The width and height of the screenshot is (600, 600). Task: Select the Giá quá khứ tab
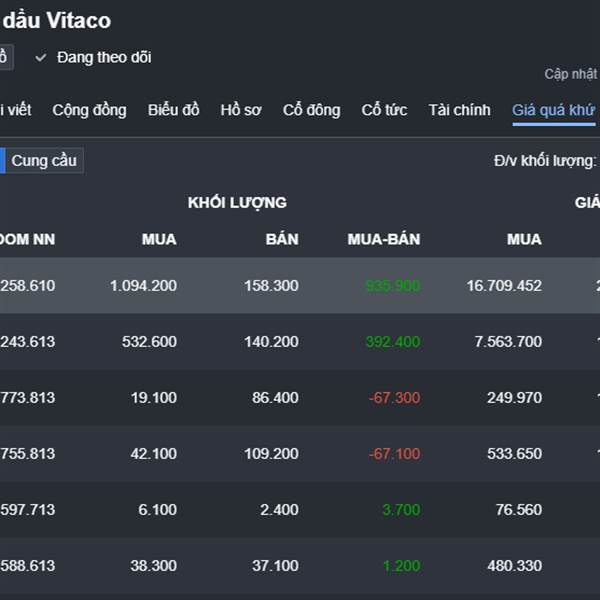point(553,110)
